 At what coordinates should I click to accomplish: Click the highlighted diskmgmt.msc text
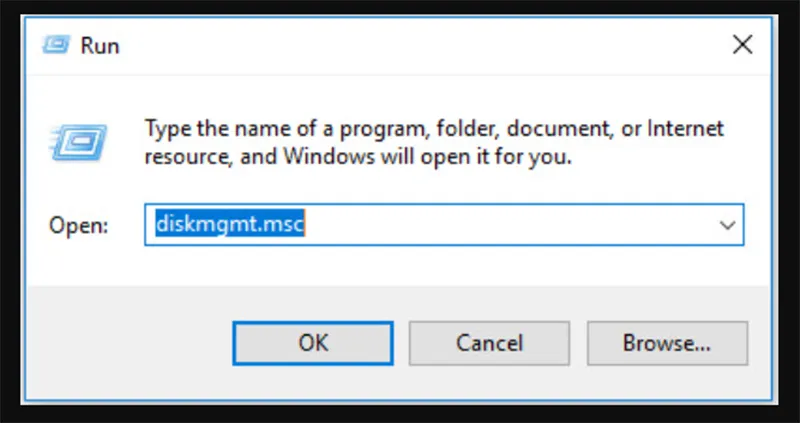tap(230, 224)
